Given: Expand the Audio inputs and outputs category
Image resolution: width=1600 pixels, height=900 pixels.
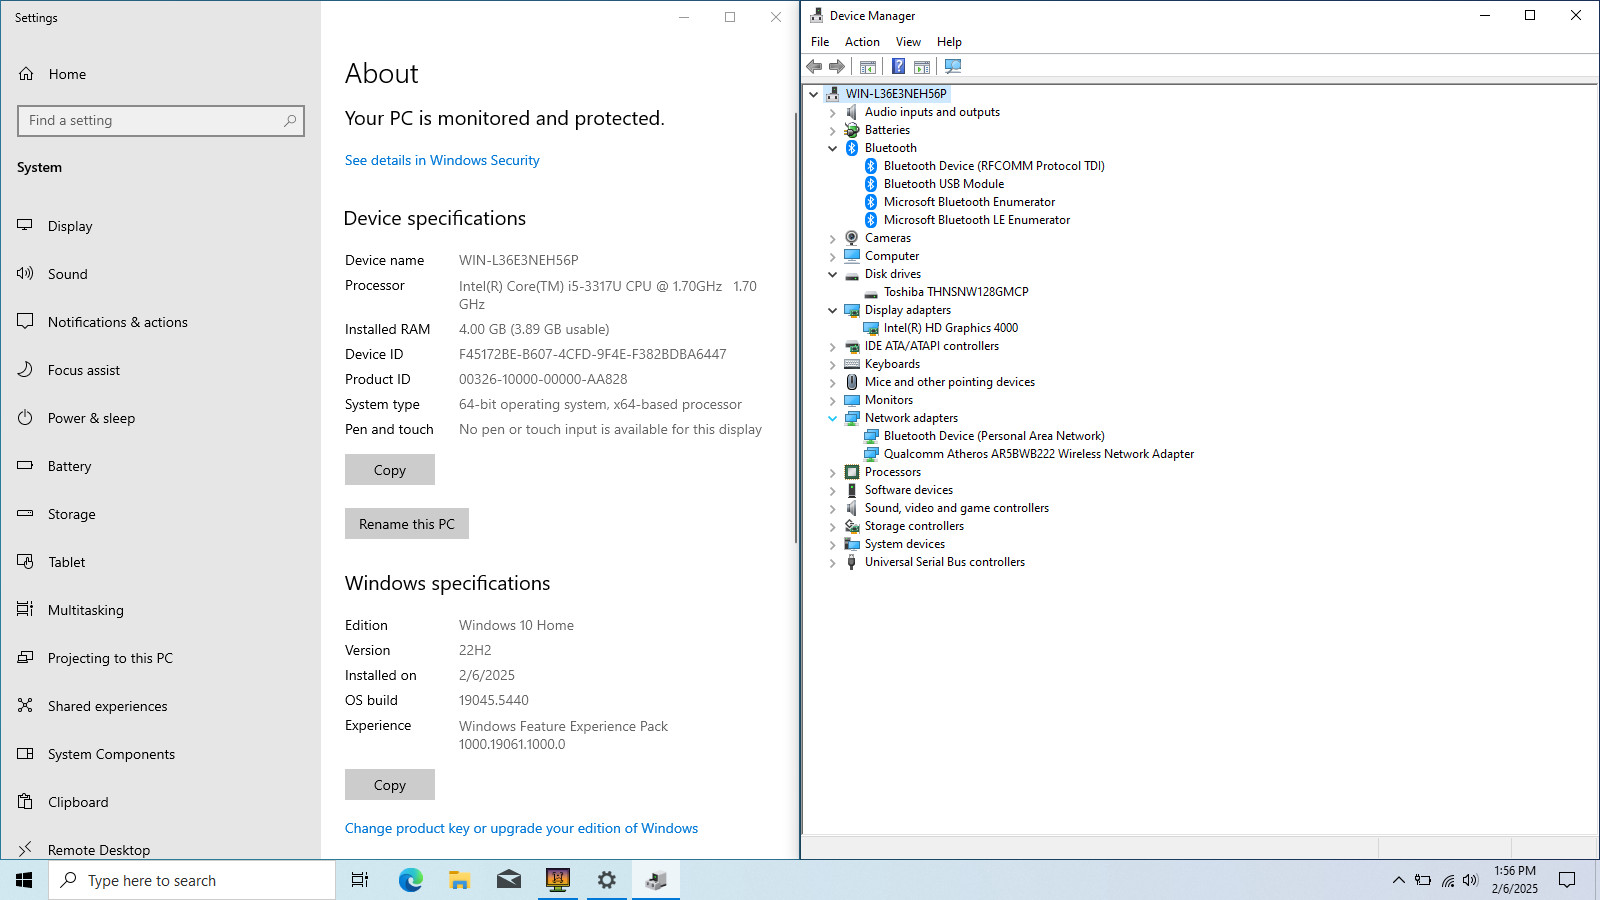Looking at the screenshot, I should [833, 112].
